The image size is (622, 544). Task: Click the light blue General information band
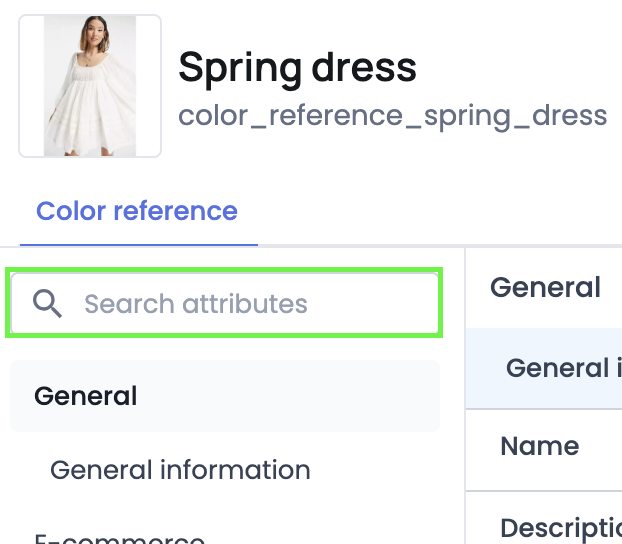pyautogui.click(x=544, y=368)
